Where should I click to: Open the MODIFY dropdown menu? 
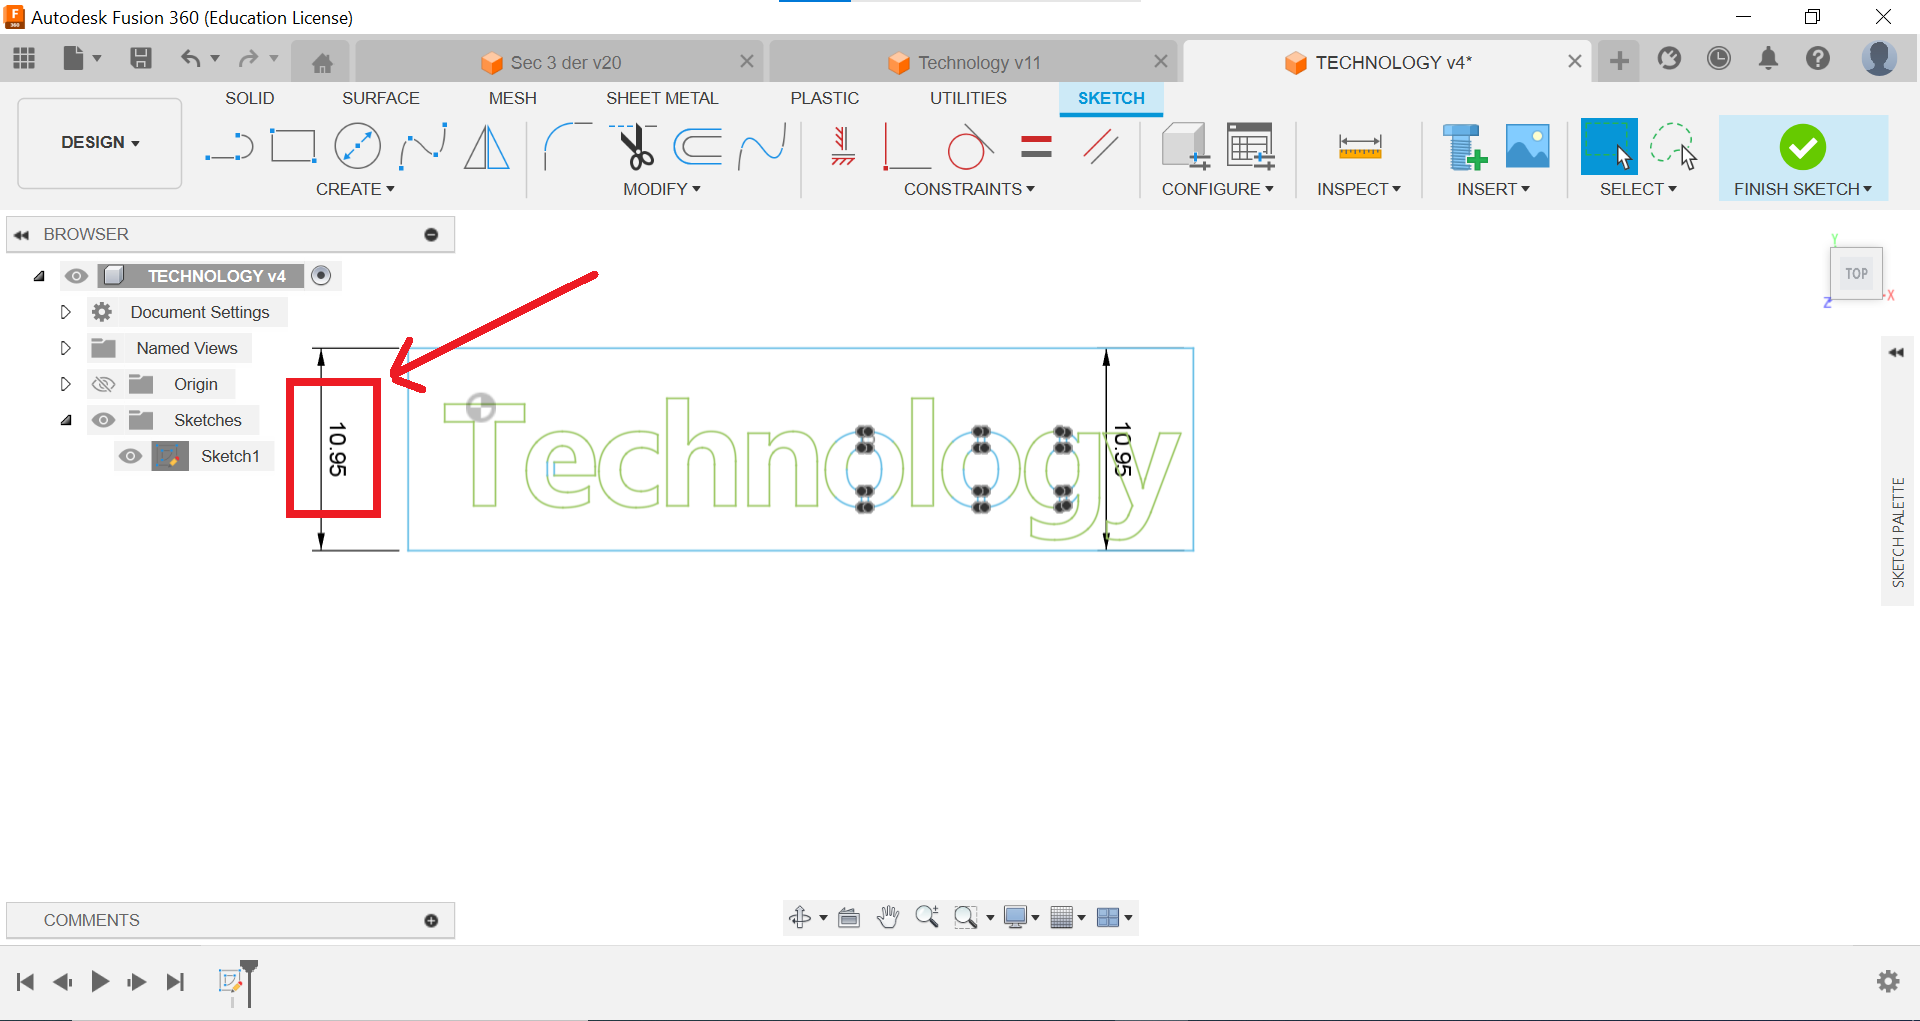tap(661, 189)
